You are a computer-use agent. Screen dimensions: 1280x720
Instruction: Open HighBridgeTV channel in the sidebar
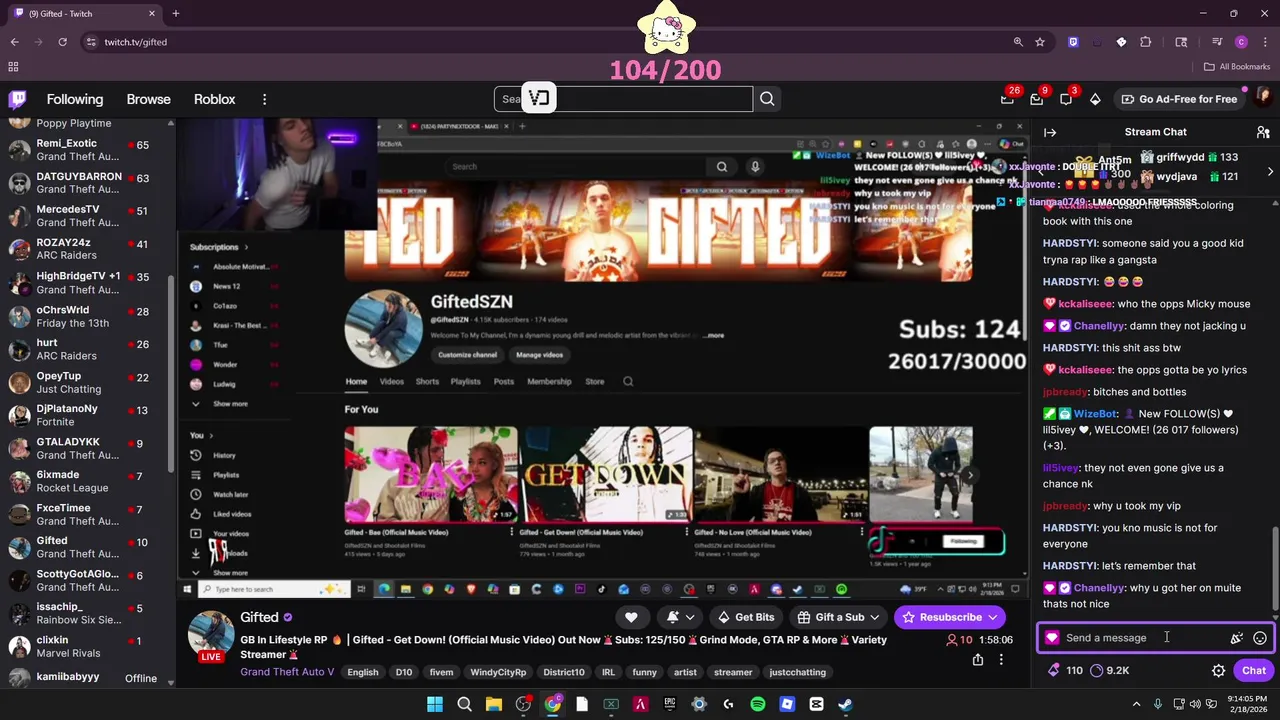click(88, 282)
